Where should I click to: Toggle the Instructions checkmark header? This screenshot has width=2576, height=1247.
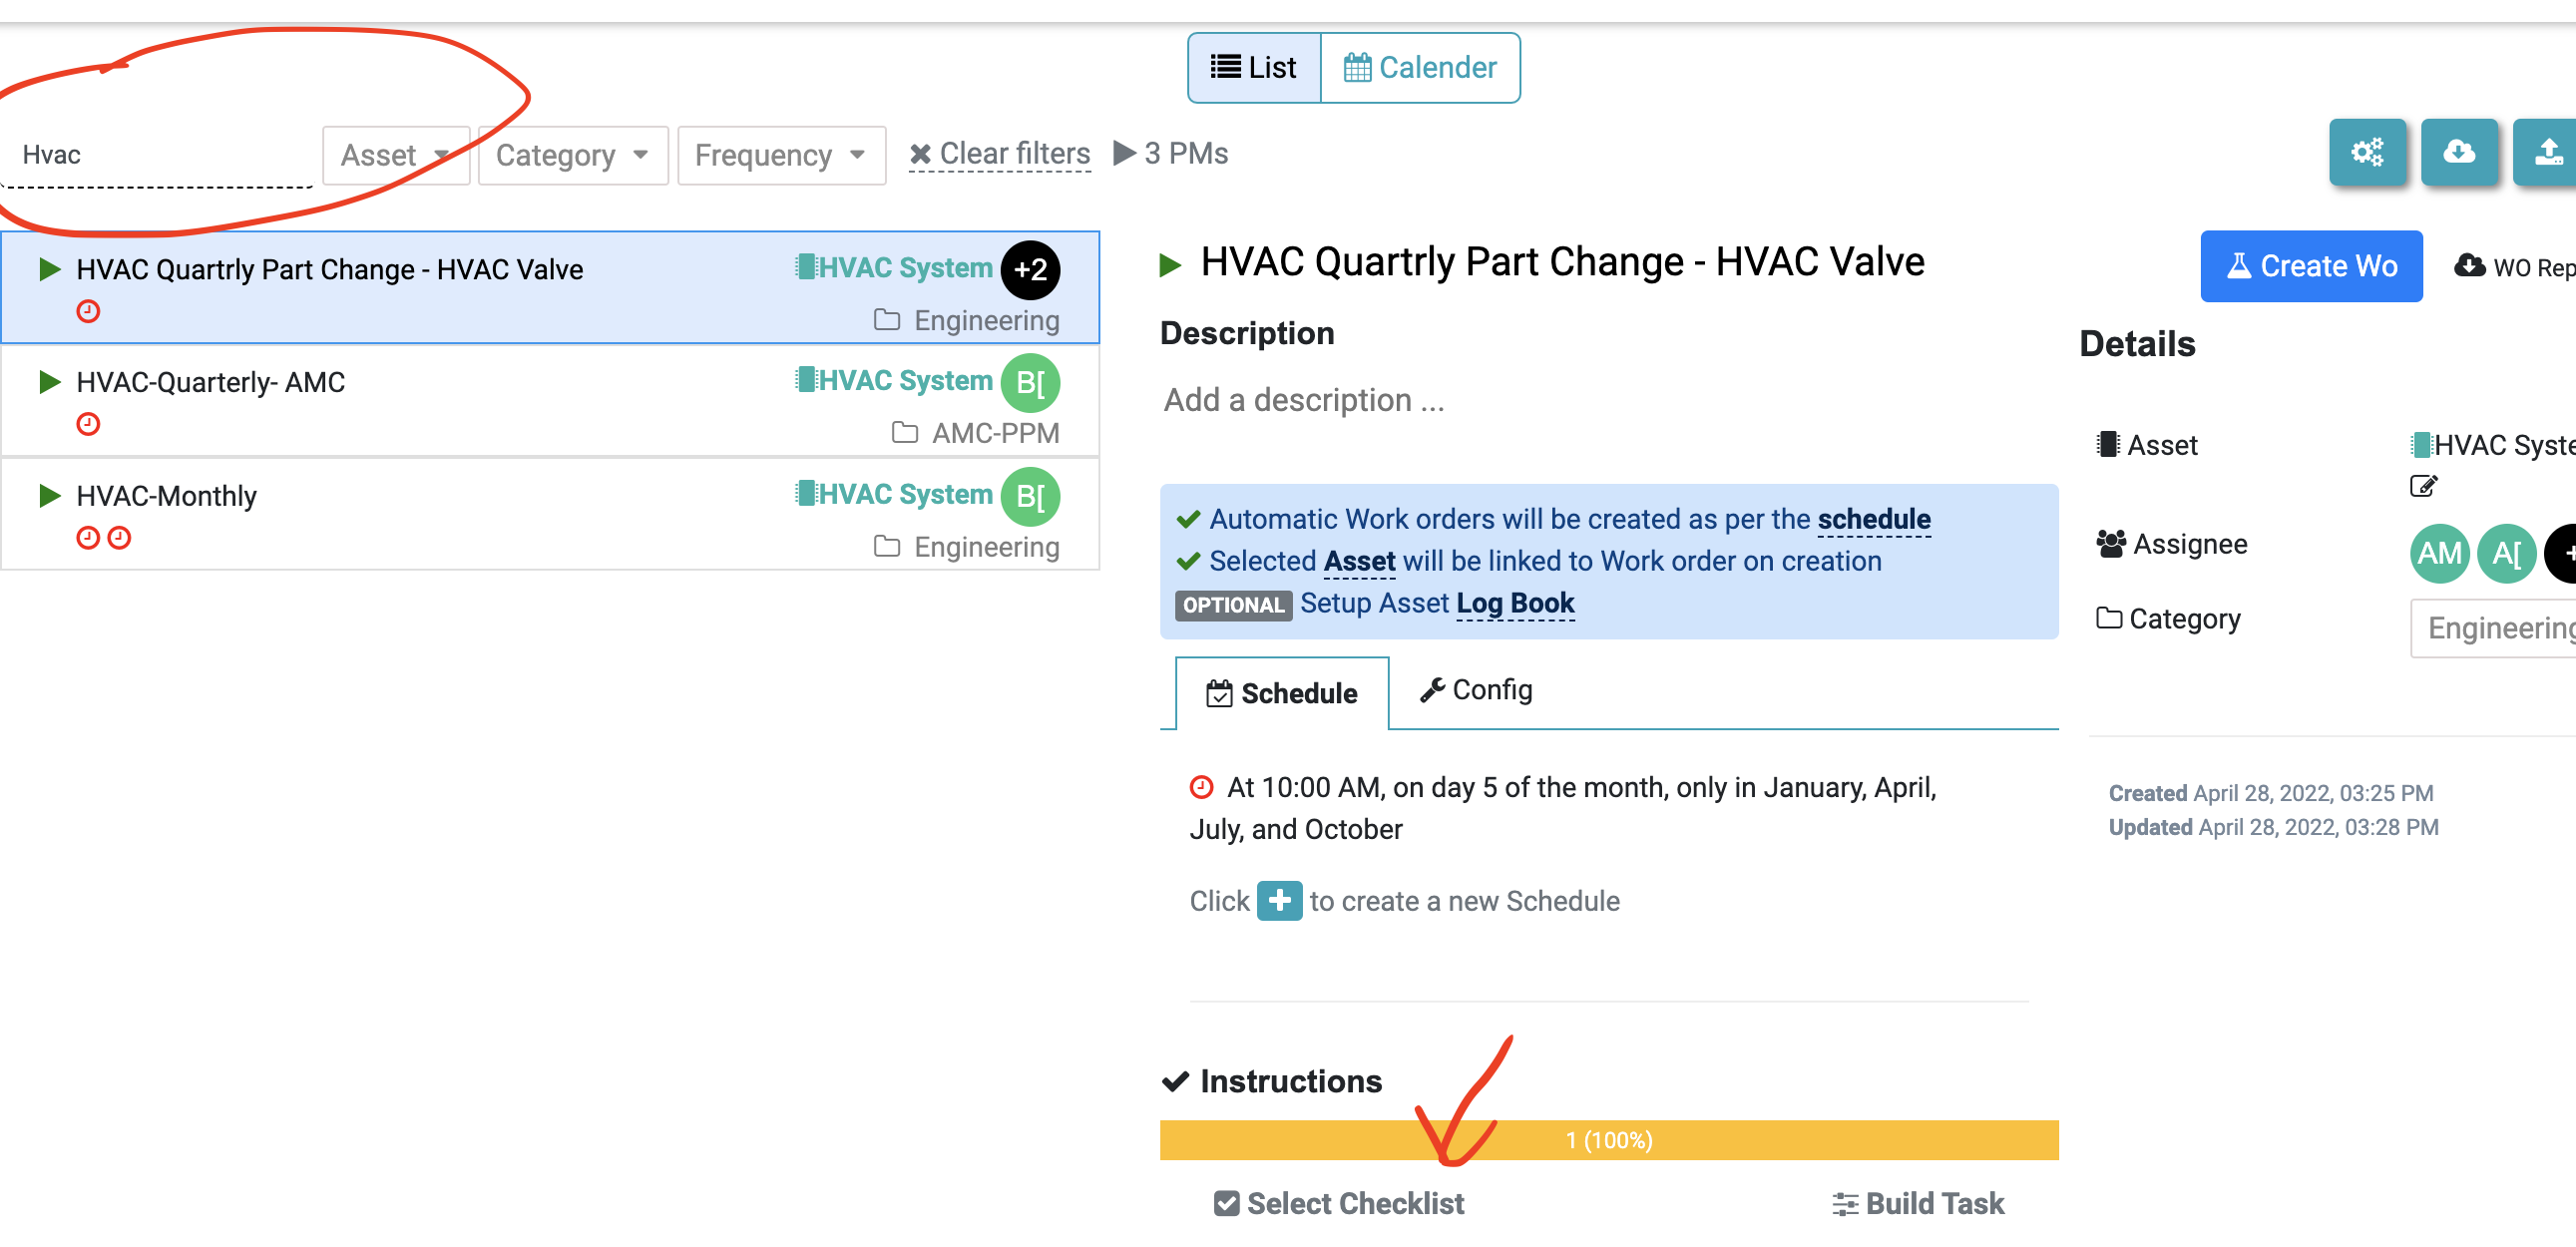pyautogui.click(x=1174, y=1080)
